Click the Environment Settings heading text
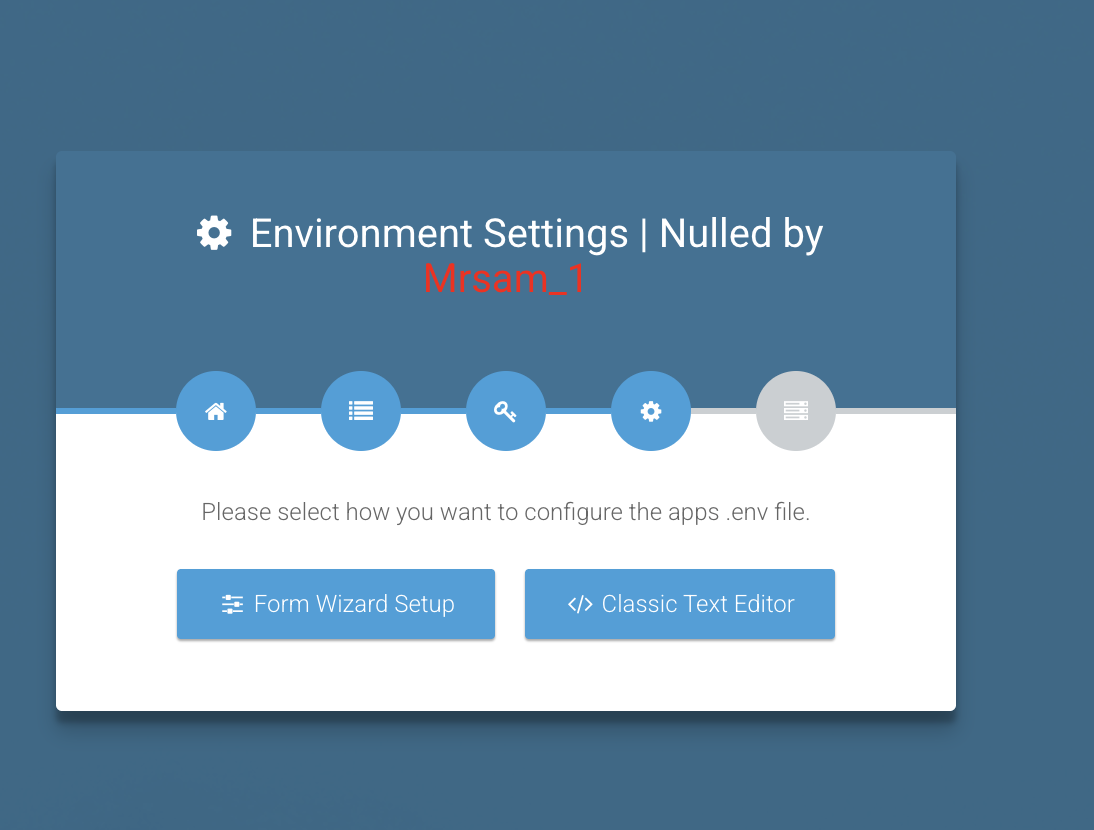 click(x=439, y=233)
